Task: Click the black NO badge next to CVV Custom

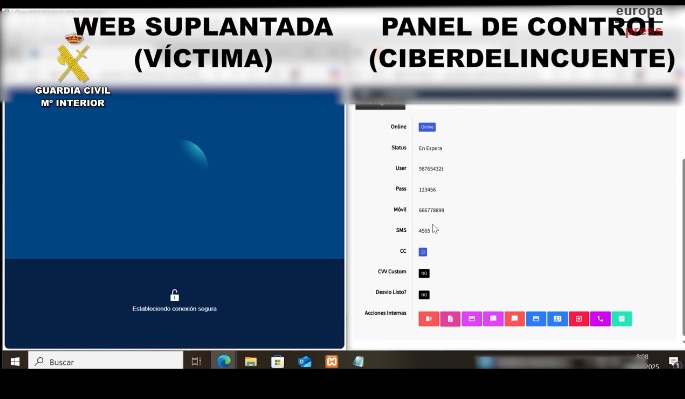Action: [424, 274]
